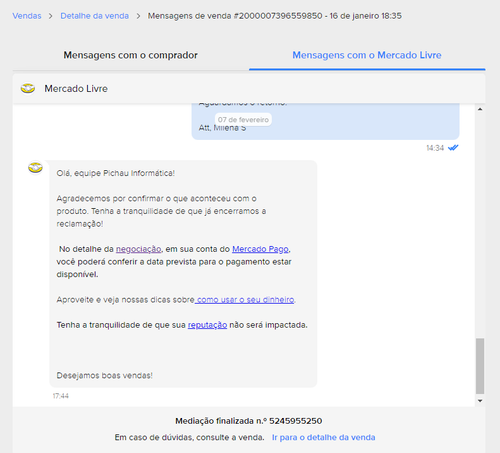Click the scrollbar up arrow
Image resolution: width=500 pixels, height=453 pixels.
[480, 109]
